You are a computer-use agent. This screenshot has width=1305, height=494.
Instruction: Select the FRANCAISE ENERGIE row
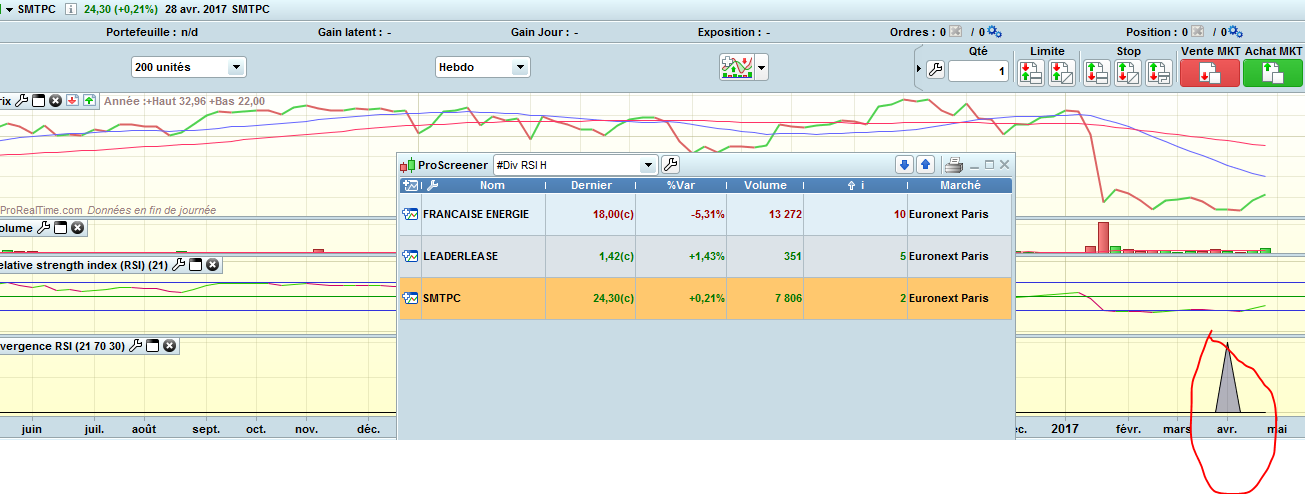point(706,214)
